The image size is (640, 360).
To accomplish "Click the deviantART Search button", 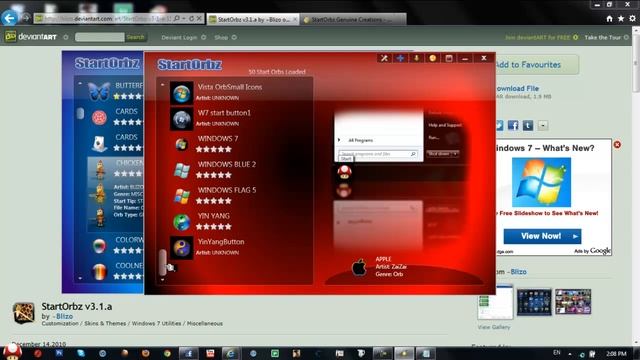I will click(136, 37).
